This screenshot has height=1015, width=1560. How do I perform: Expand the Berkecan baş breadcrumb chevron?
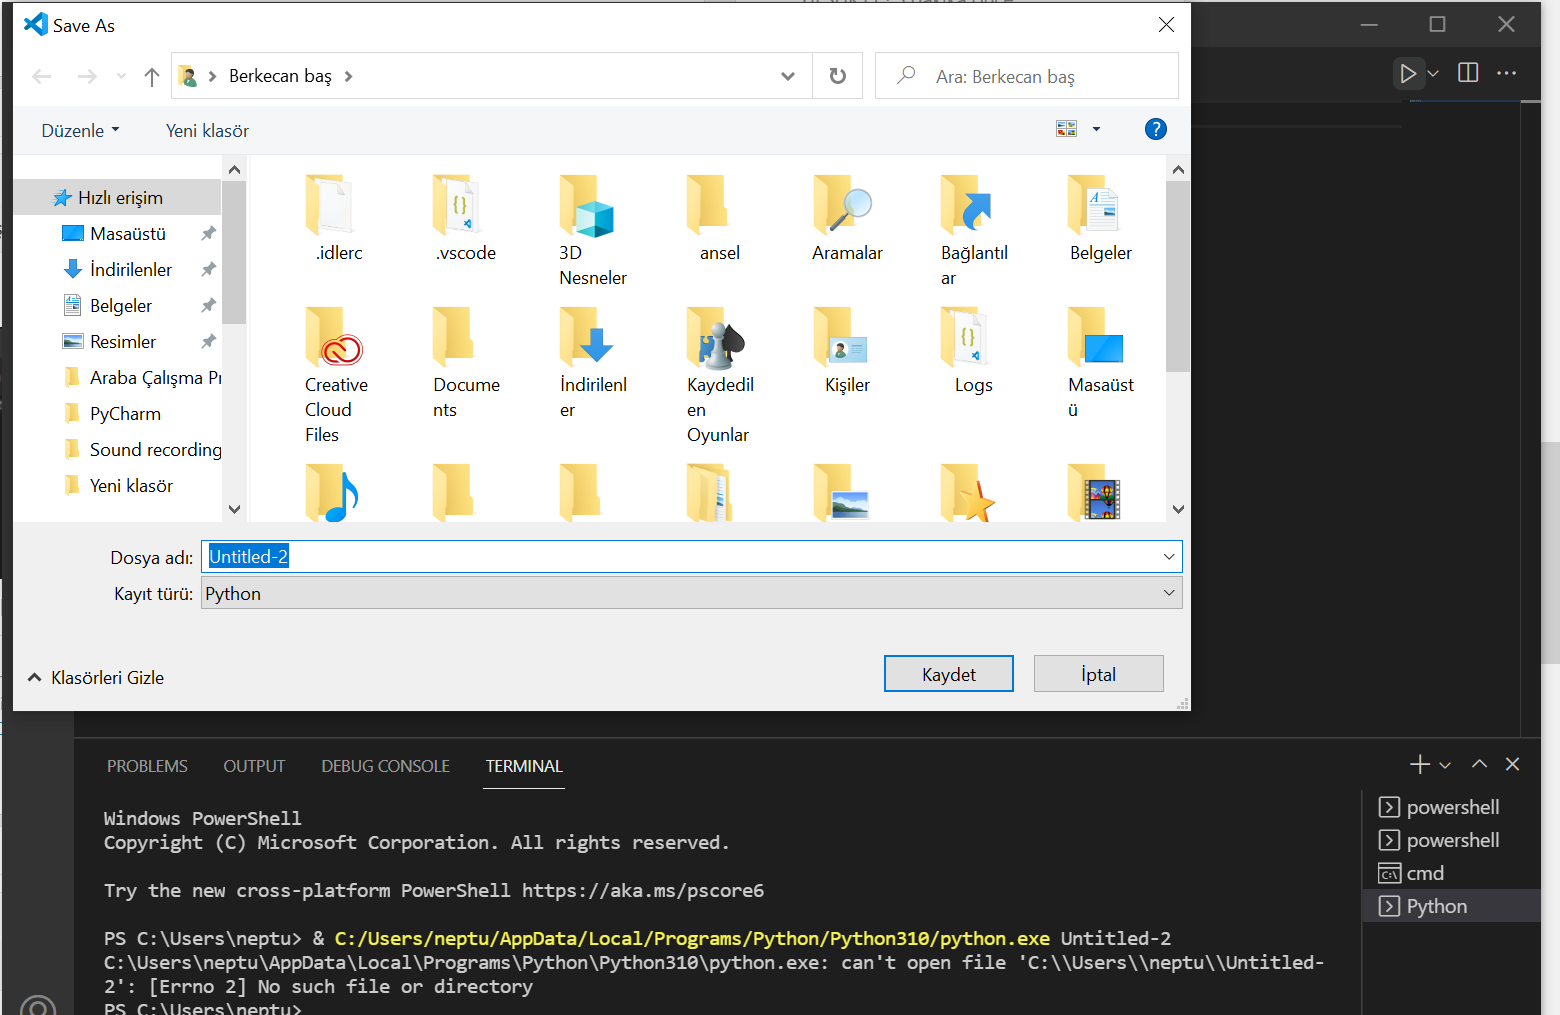point(348,76)
